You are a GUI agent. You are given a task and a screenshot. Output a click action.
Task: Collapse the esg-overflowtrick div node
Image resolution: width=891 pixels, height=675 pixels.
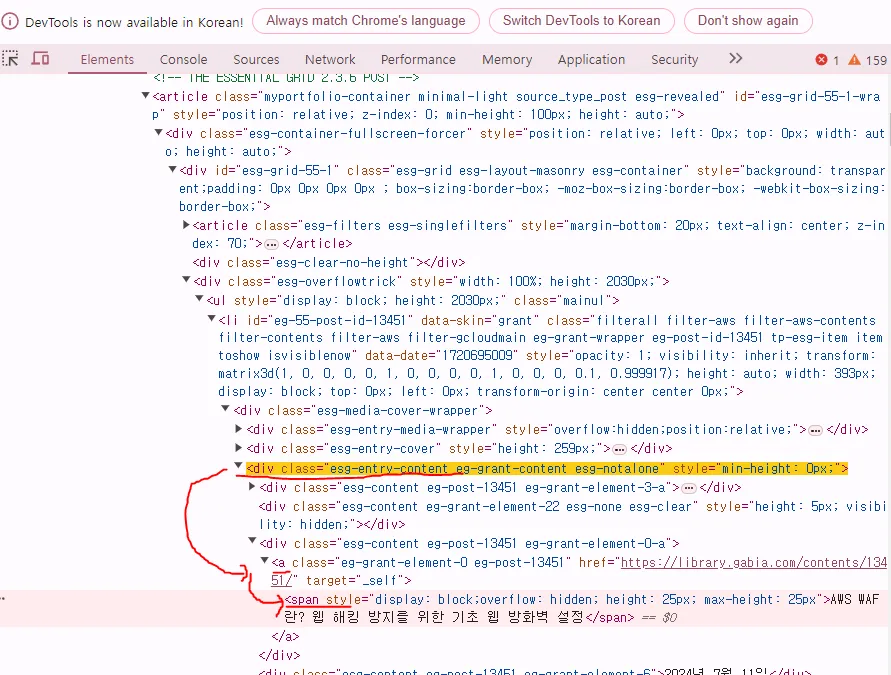tap(186, 280)
